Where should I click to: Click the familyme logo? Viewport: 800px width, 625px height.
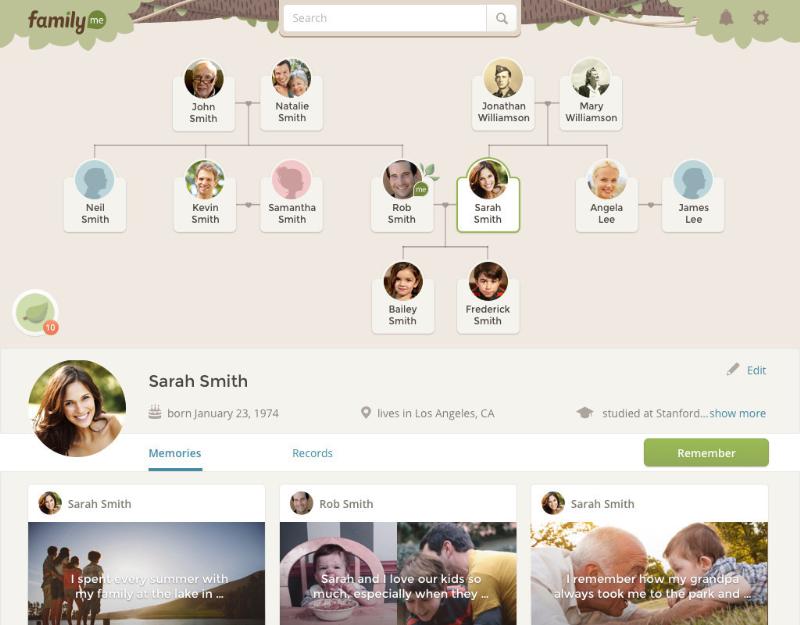[66, 21]
